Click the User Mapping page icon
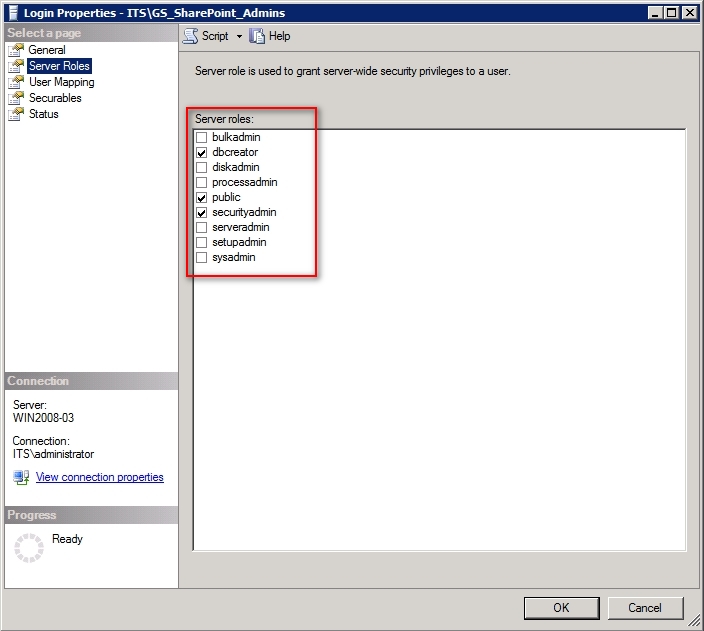The image size is (704, 631). pos(16,82)
